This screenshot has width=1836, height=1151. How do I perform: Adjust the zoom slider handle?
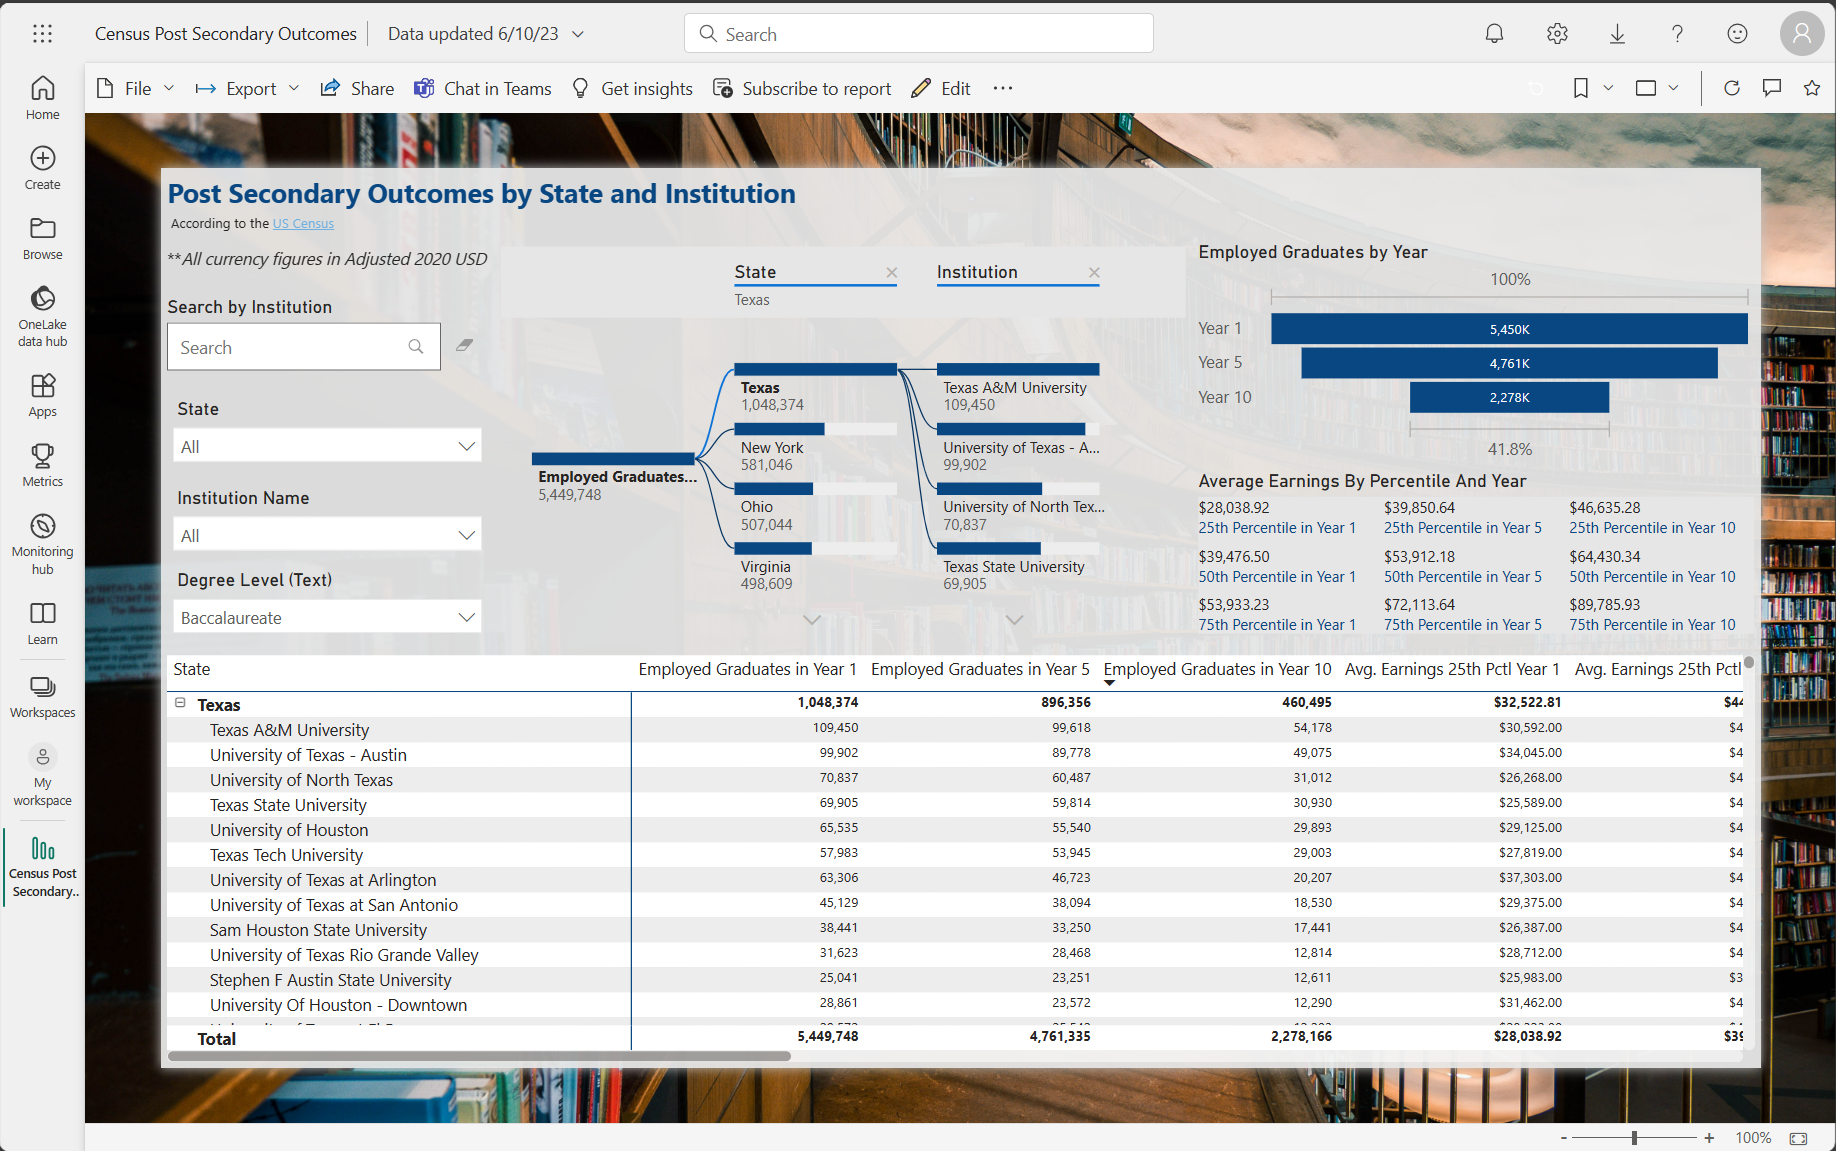[x=1634, y=1138]
